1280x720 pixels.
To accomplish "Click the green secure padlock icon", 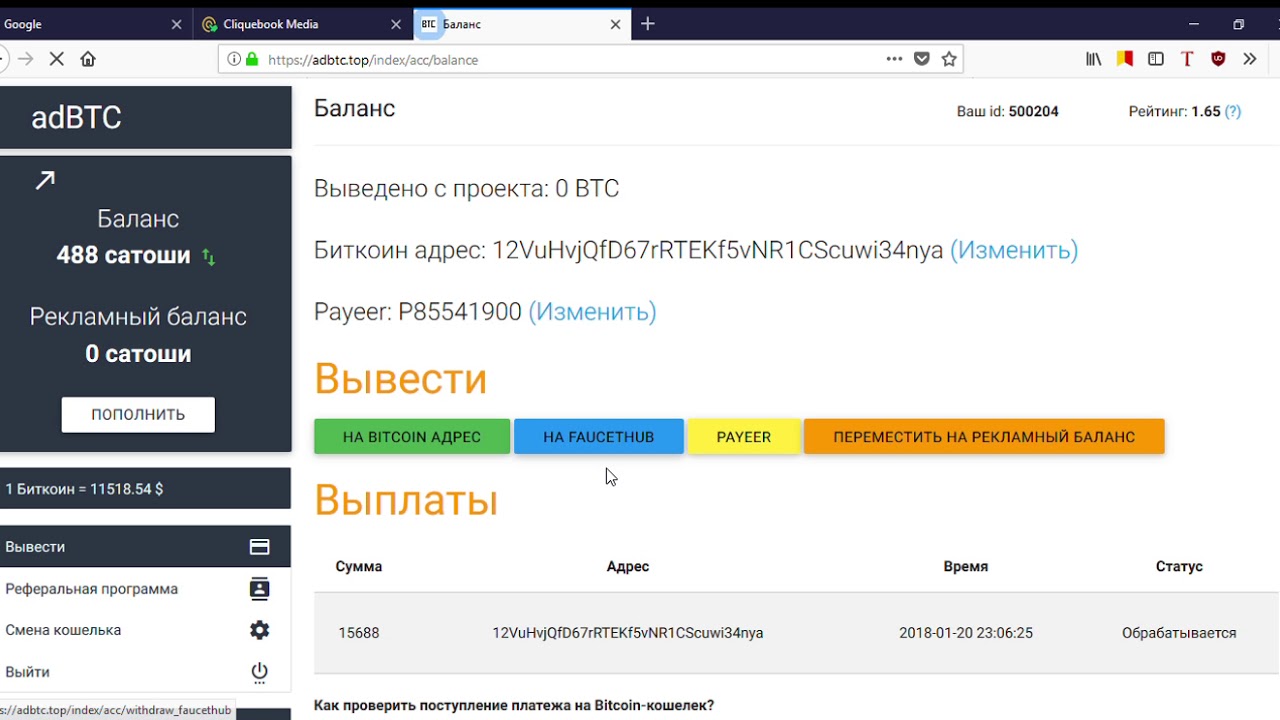I will pos(251,59).
